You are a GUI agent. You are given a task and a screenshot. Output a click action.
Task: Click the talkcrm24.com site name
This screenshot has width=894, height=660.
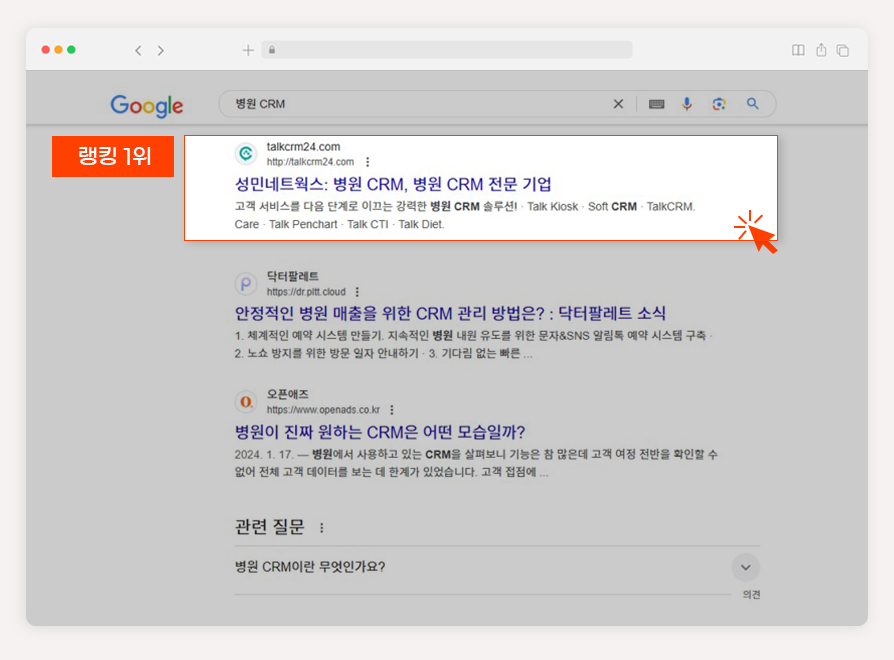303,147
